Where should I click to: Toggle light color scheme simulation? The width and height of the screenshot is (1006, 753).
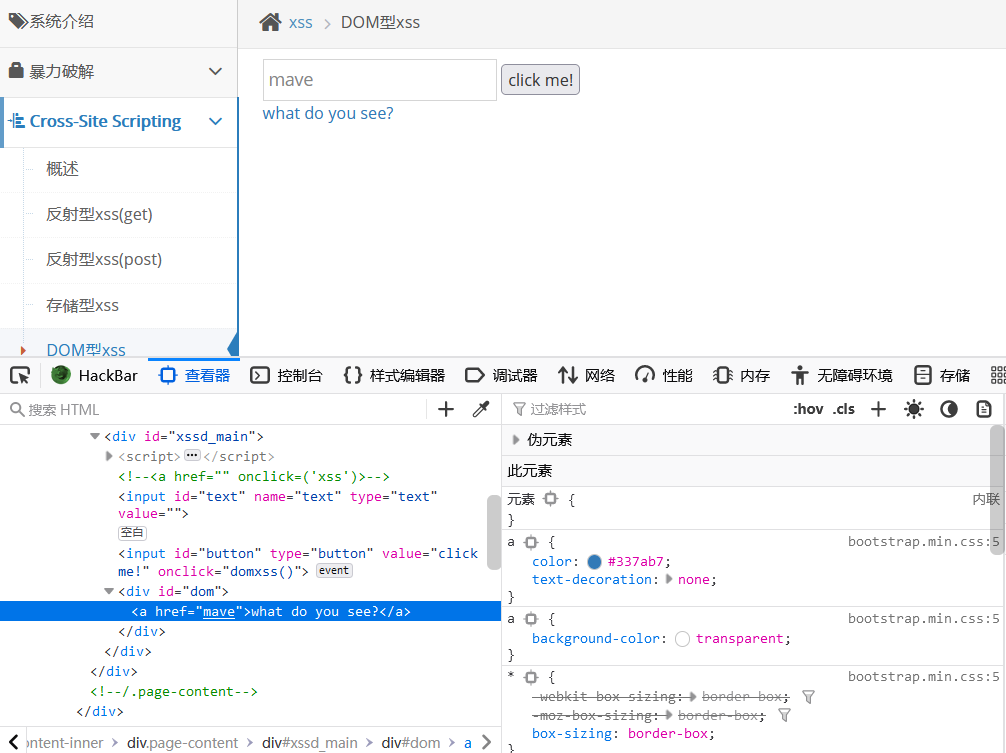(913, 409)
